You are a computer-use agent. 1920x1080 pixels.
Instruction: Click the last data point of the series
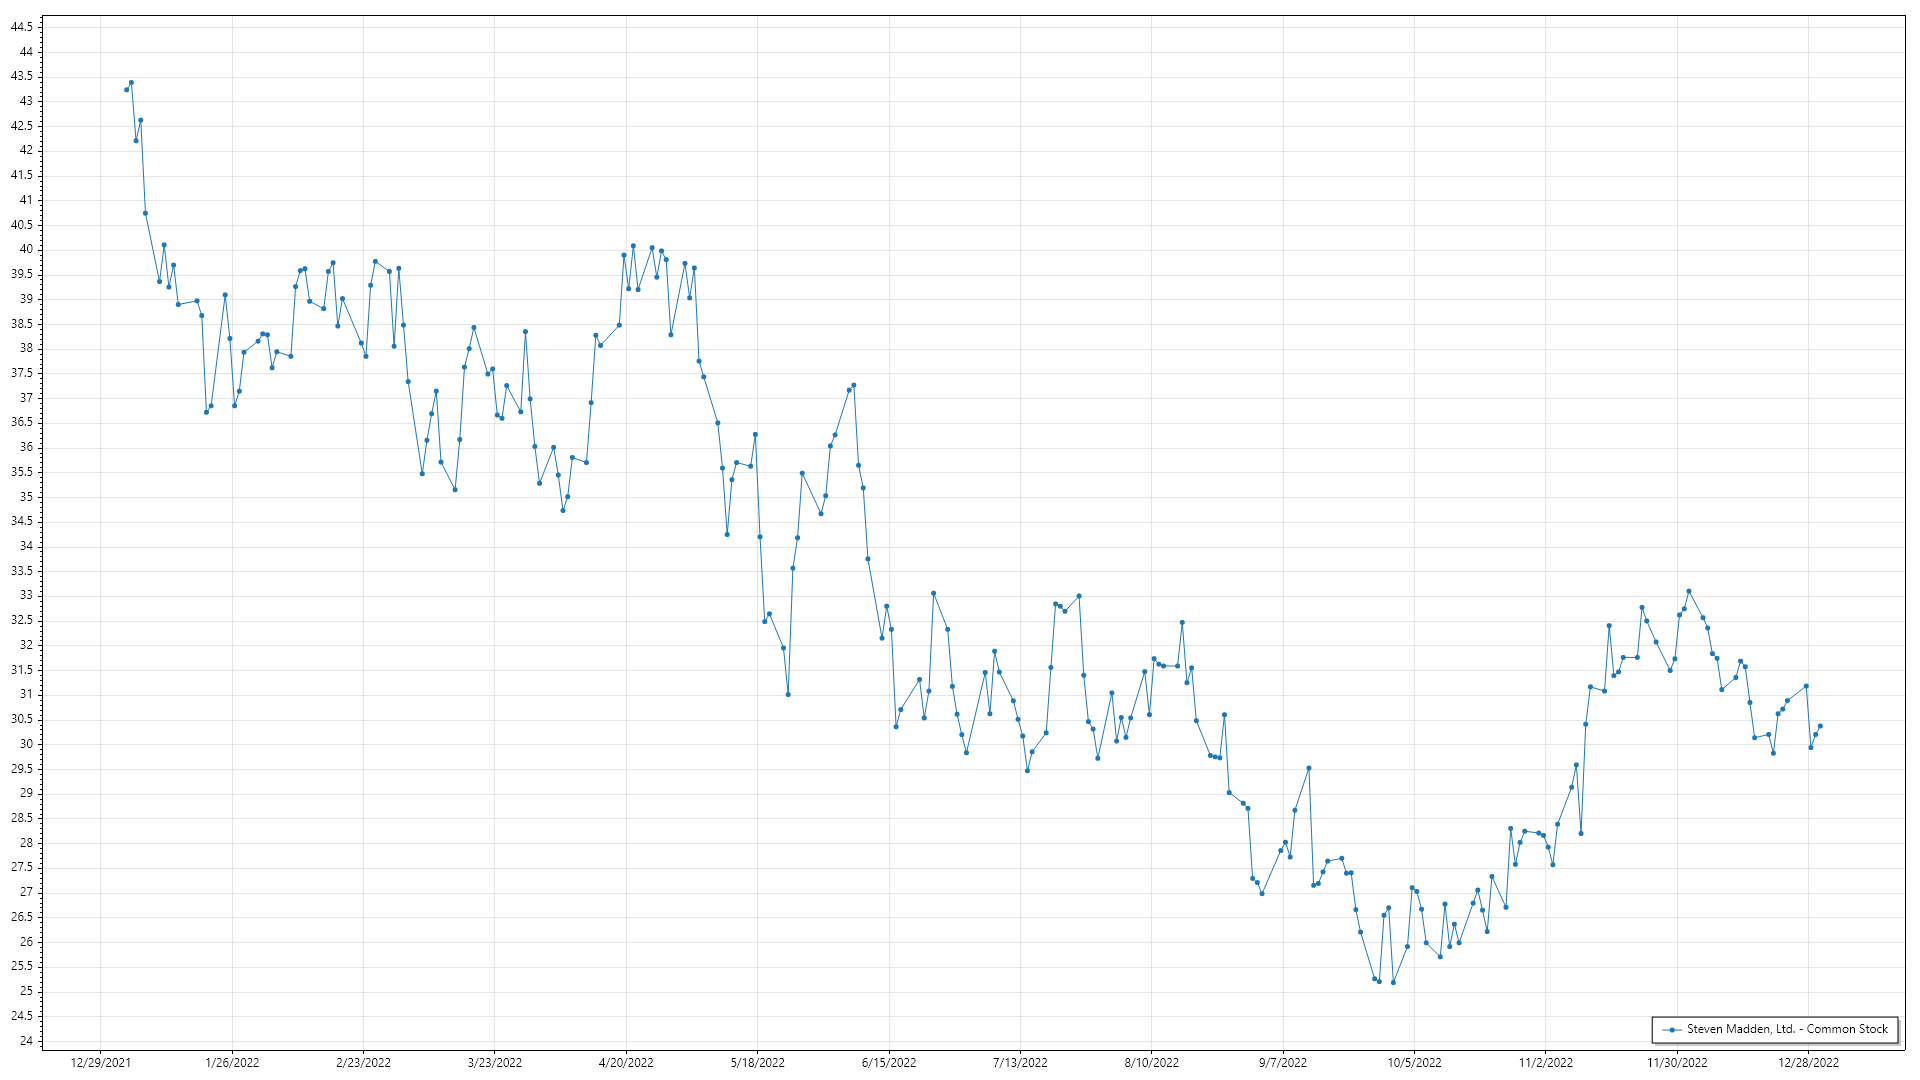tap(1820, 726)
